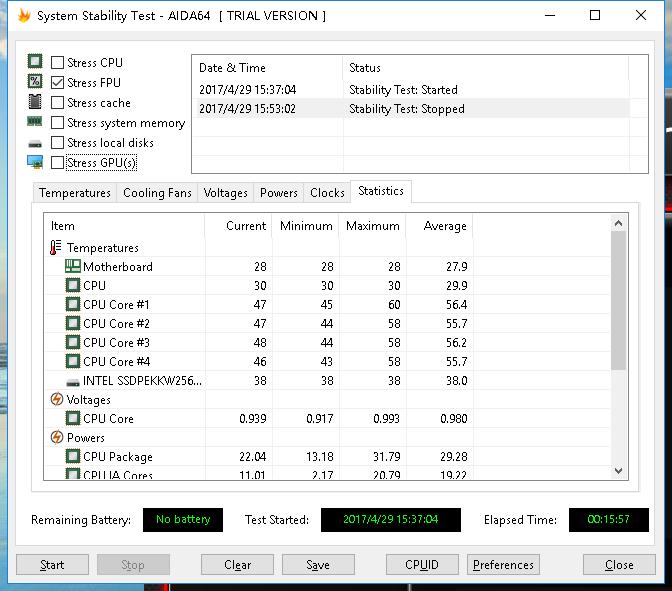672x591 pixels.
Task: Click the CPU Core #1 maximum value 60
Action: 394,305
